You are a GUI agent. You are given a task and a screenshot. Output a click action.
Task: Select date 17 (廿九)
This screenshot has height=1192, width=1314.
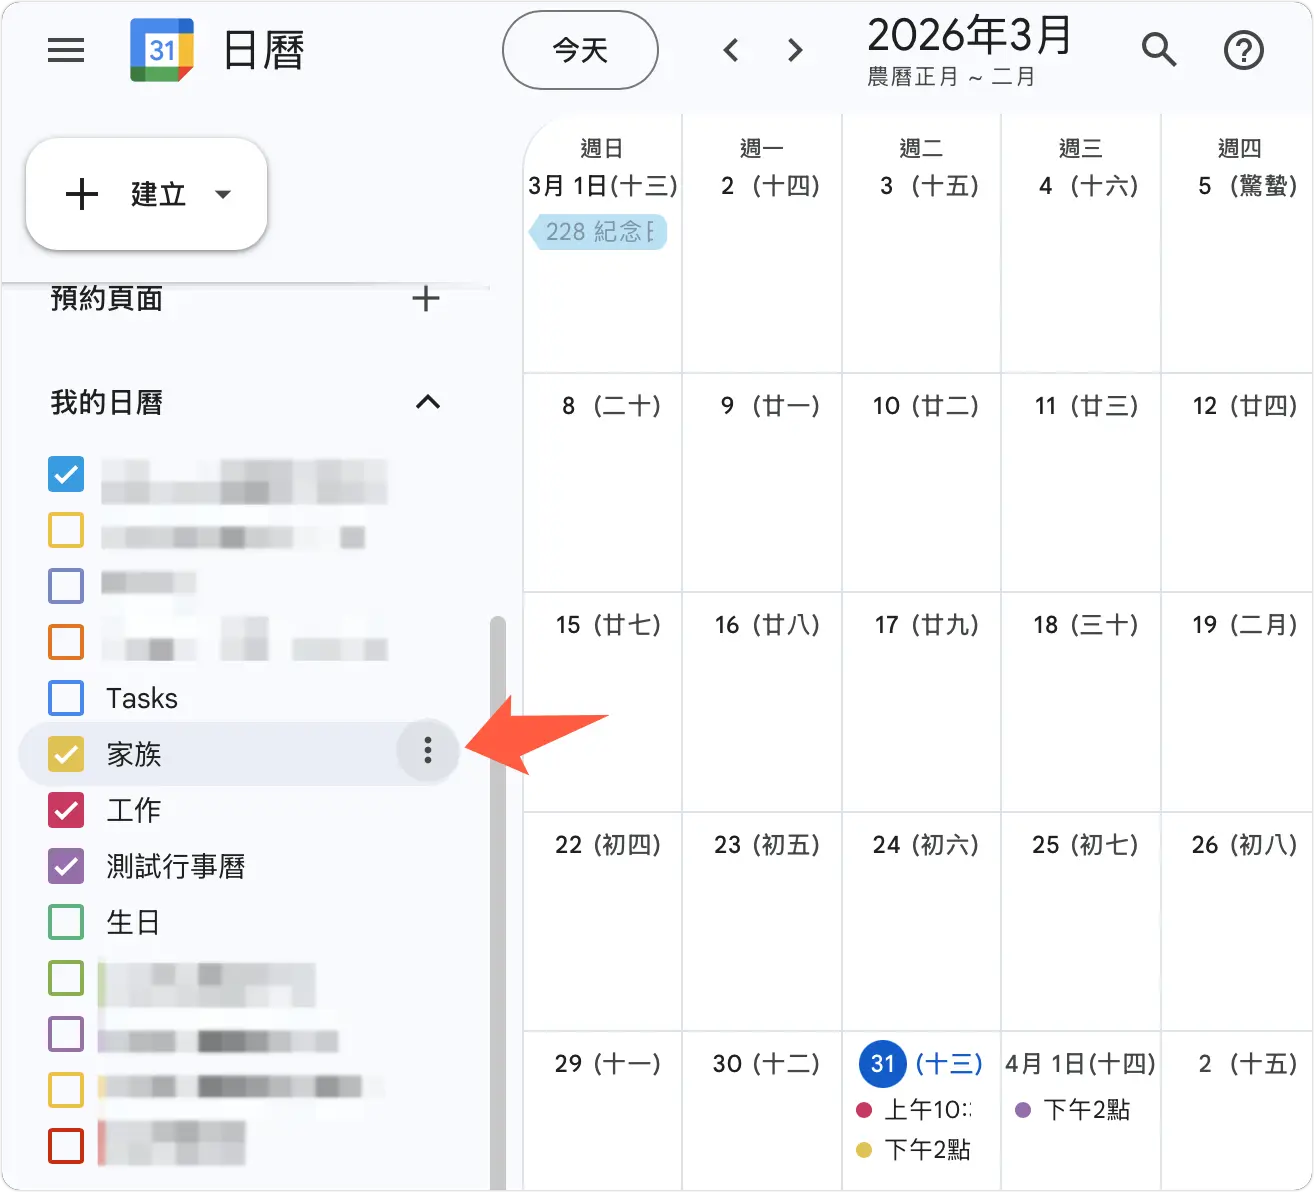pos(927,625)
